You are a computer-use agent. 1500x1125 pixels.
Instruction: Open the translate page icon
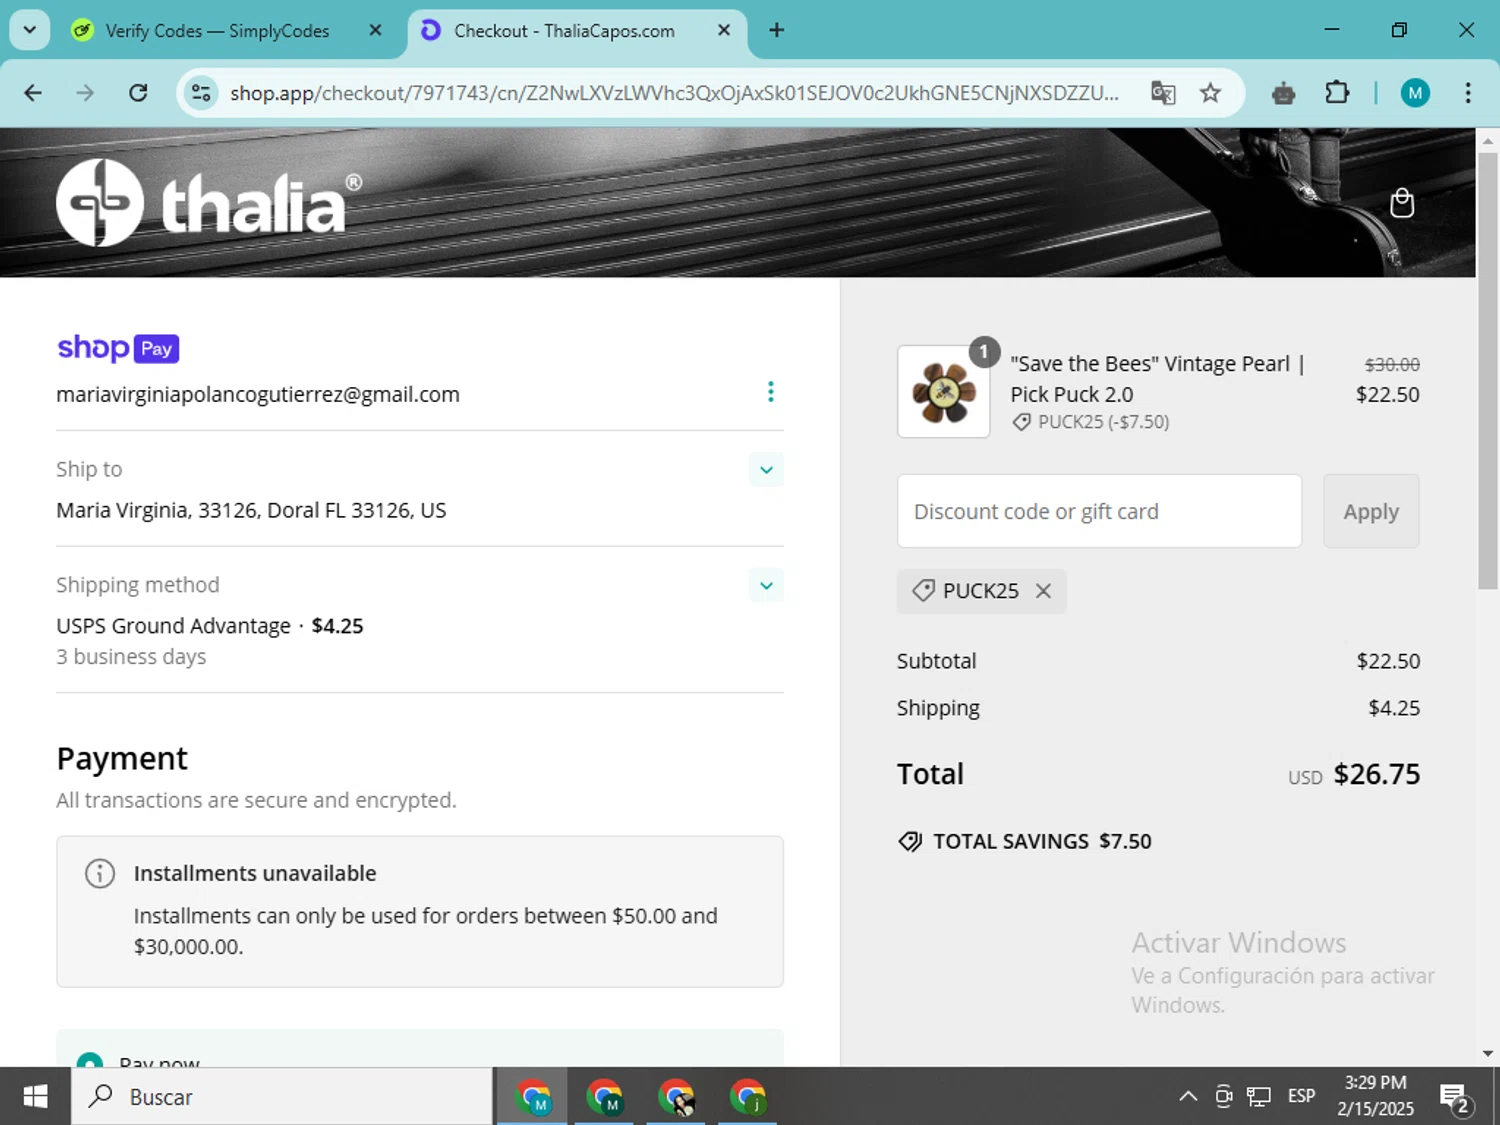pos(1162,93)
